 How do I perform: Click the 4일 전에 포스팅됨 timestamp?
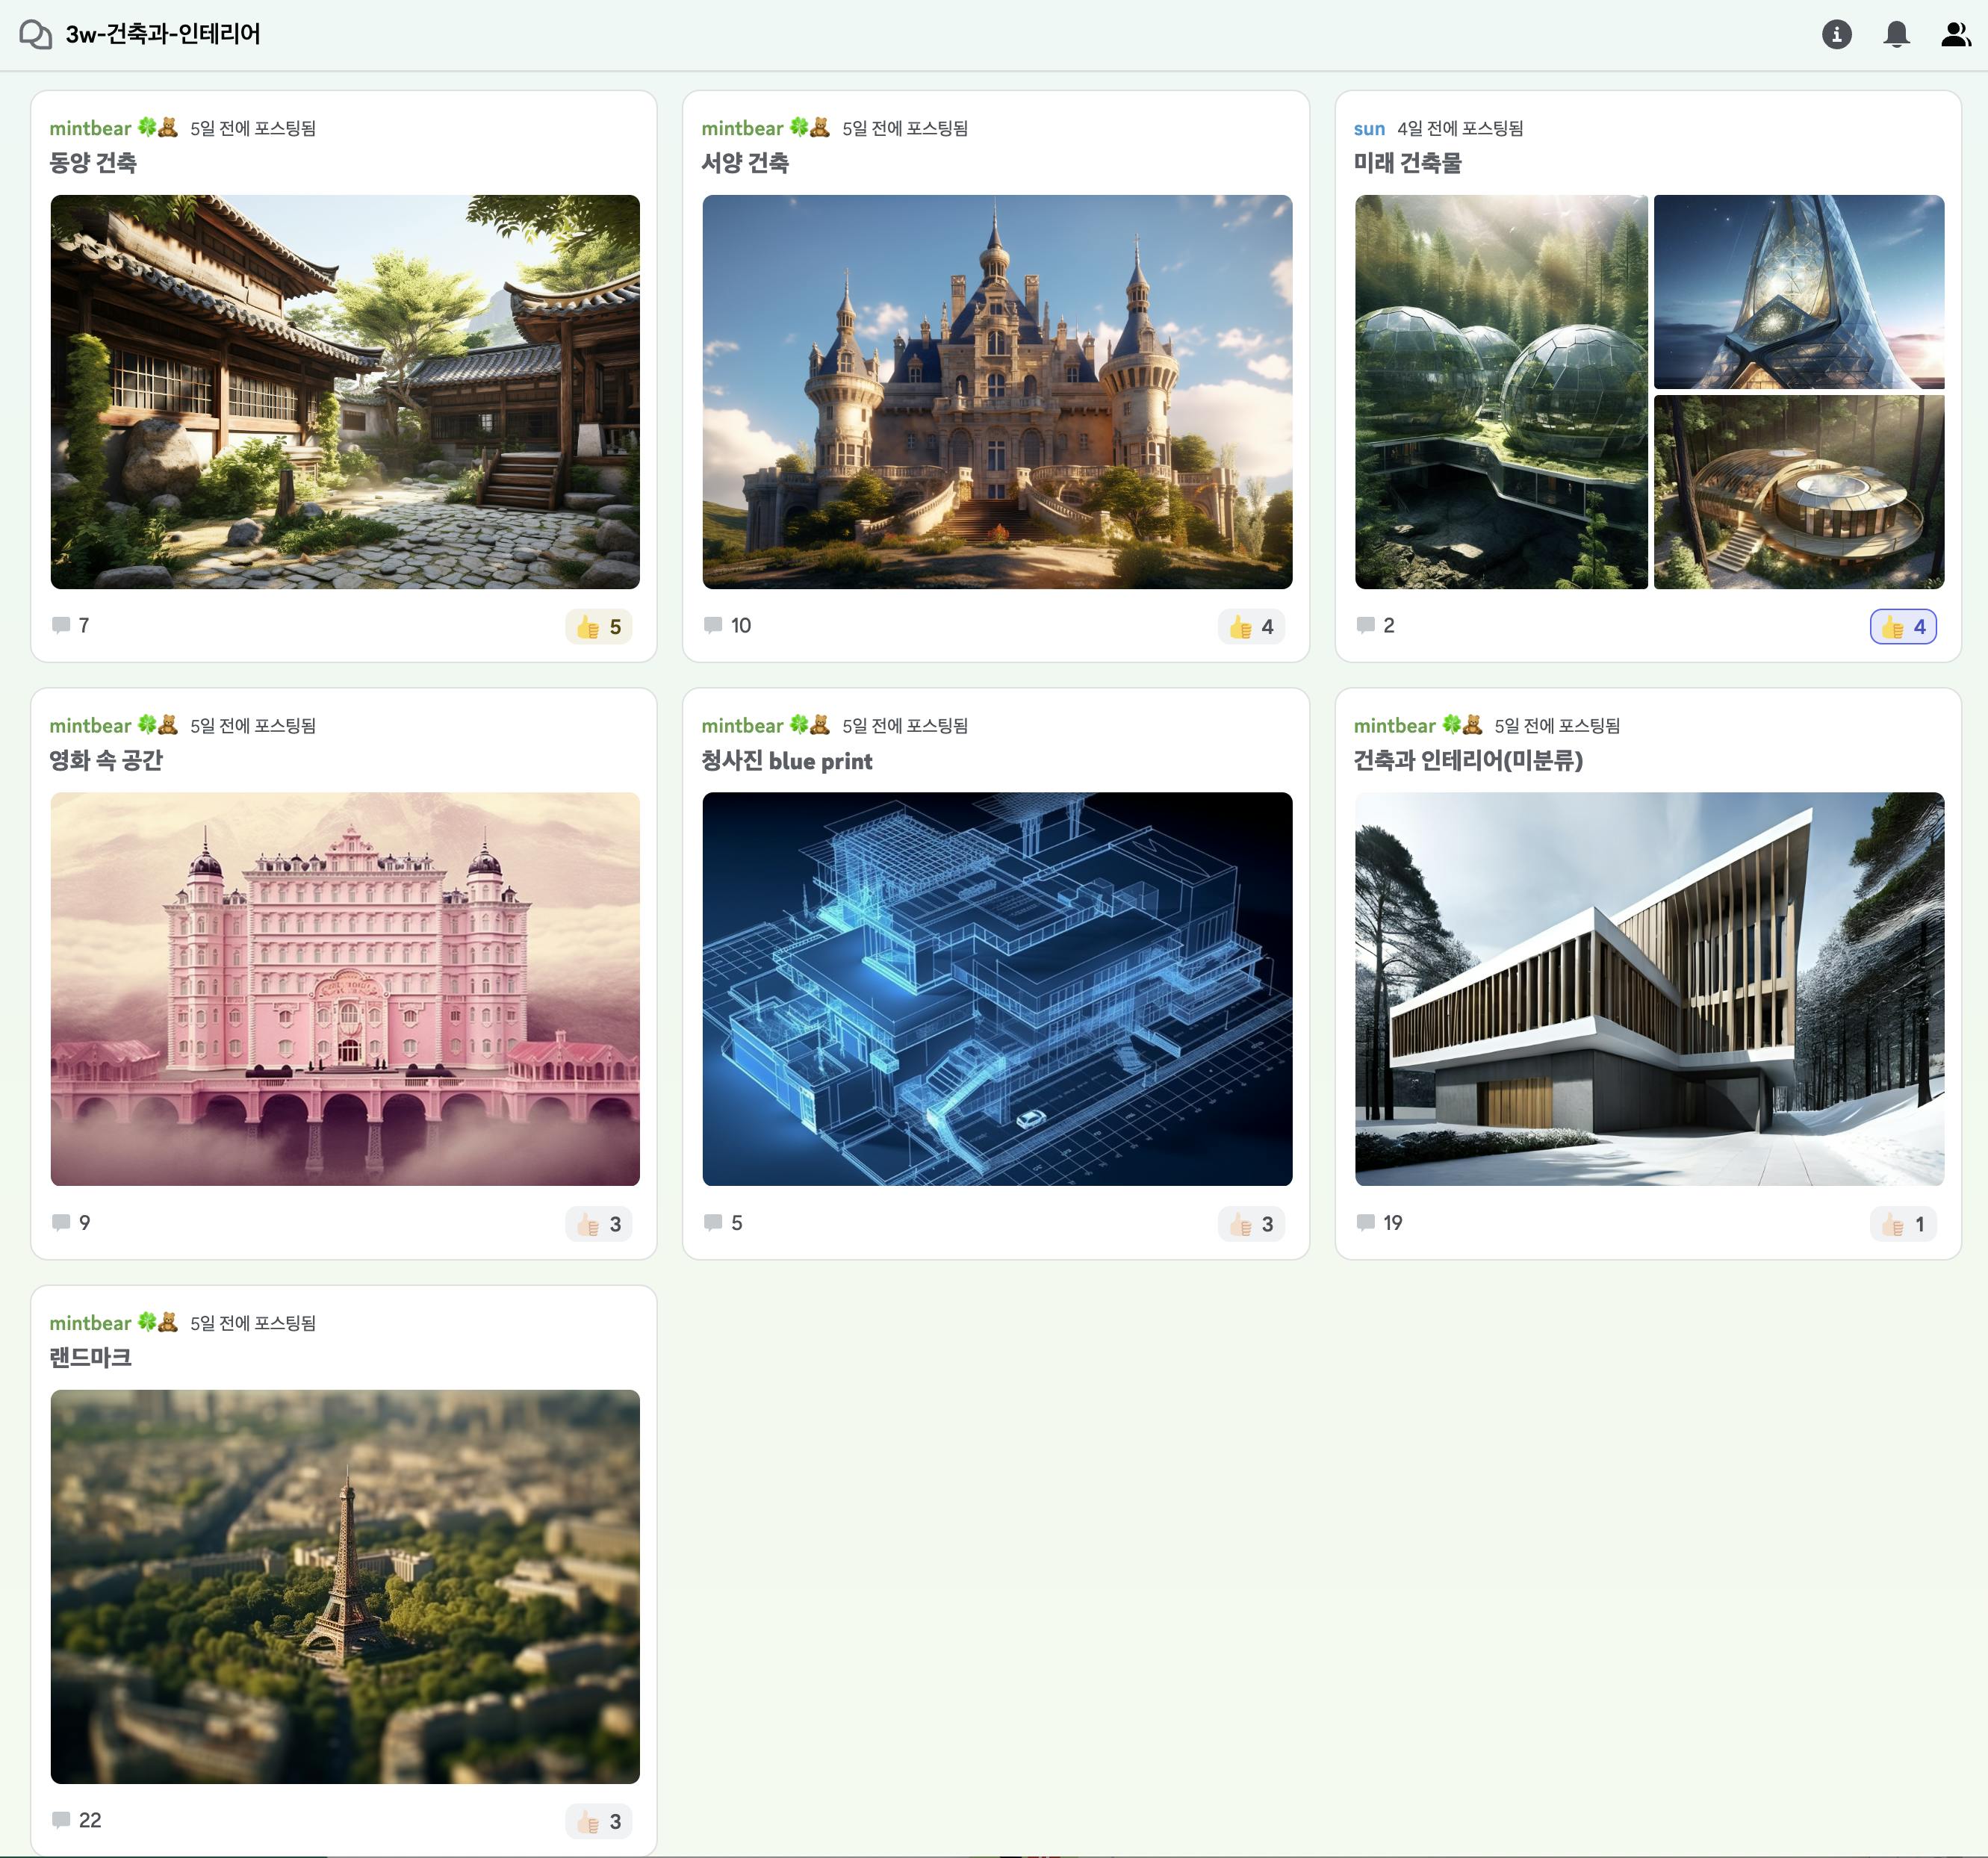(1459, 128)
